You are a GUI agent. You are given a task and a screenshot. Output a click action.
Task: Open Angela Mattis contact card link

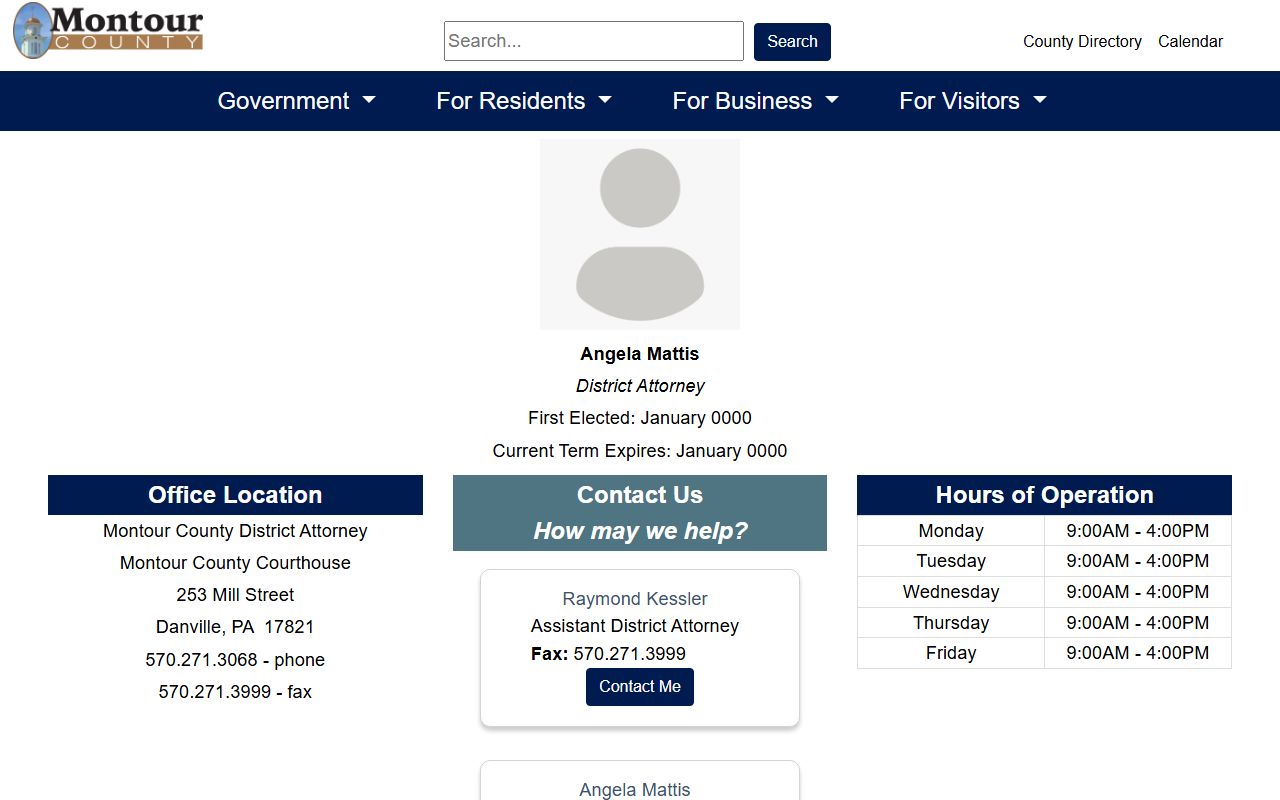[635, 790]
